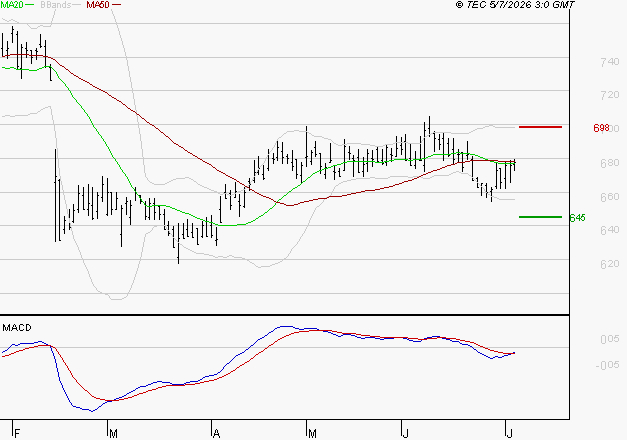
Task: Click the TEC copyright timestamp text
Action: point(515,5)
